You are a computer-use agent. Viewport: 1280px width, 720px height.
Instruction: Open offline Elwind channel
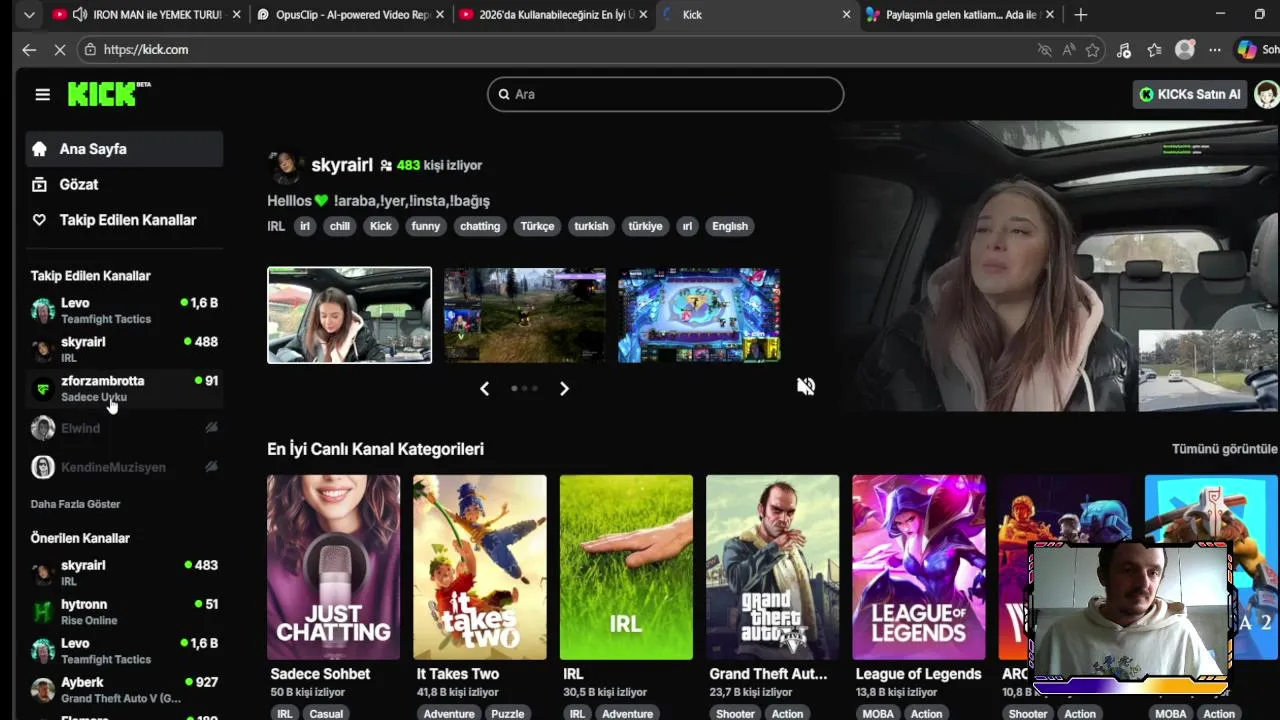point(124,428)
